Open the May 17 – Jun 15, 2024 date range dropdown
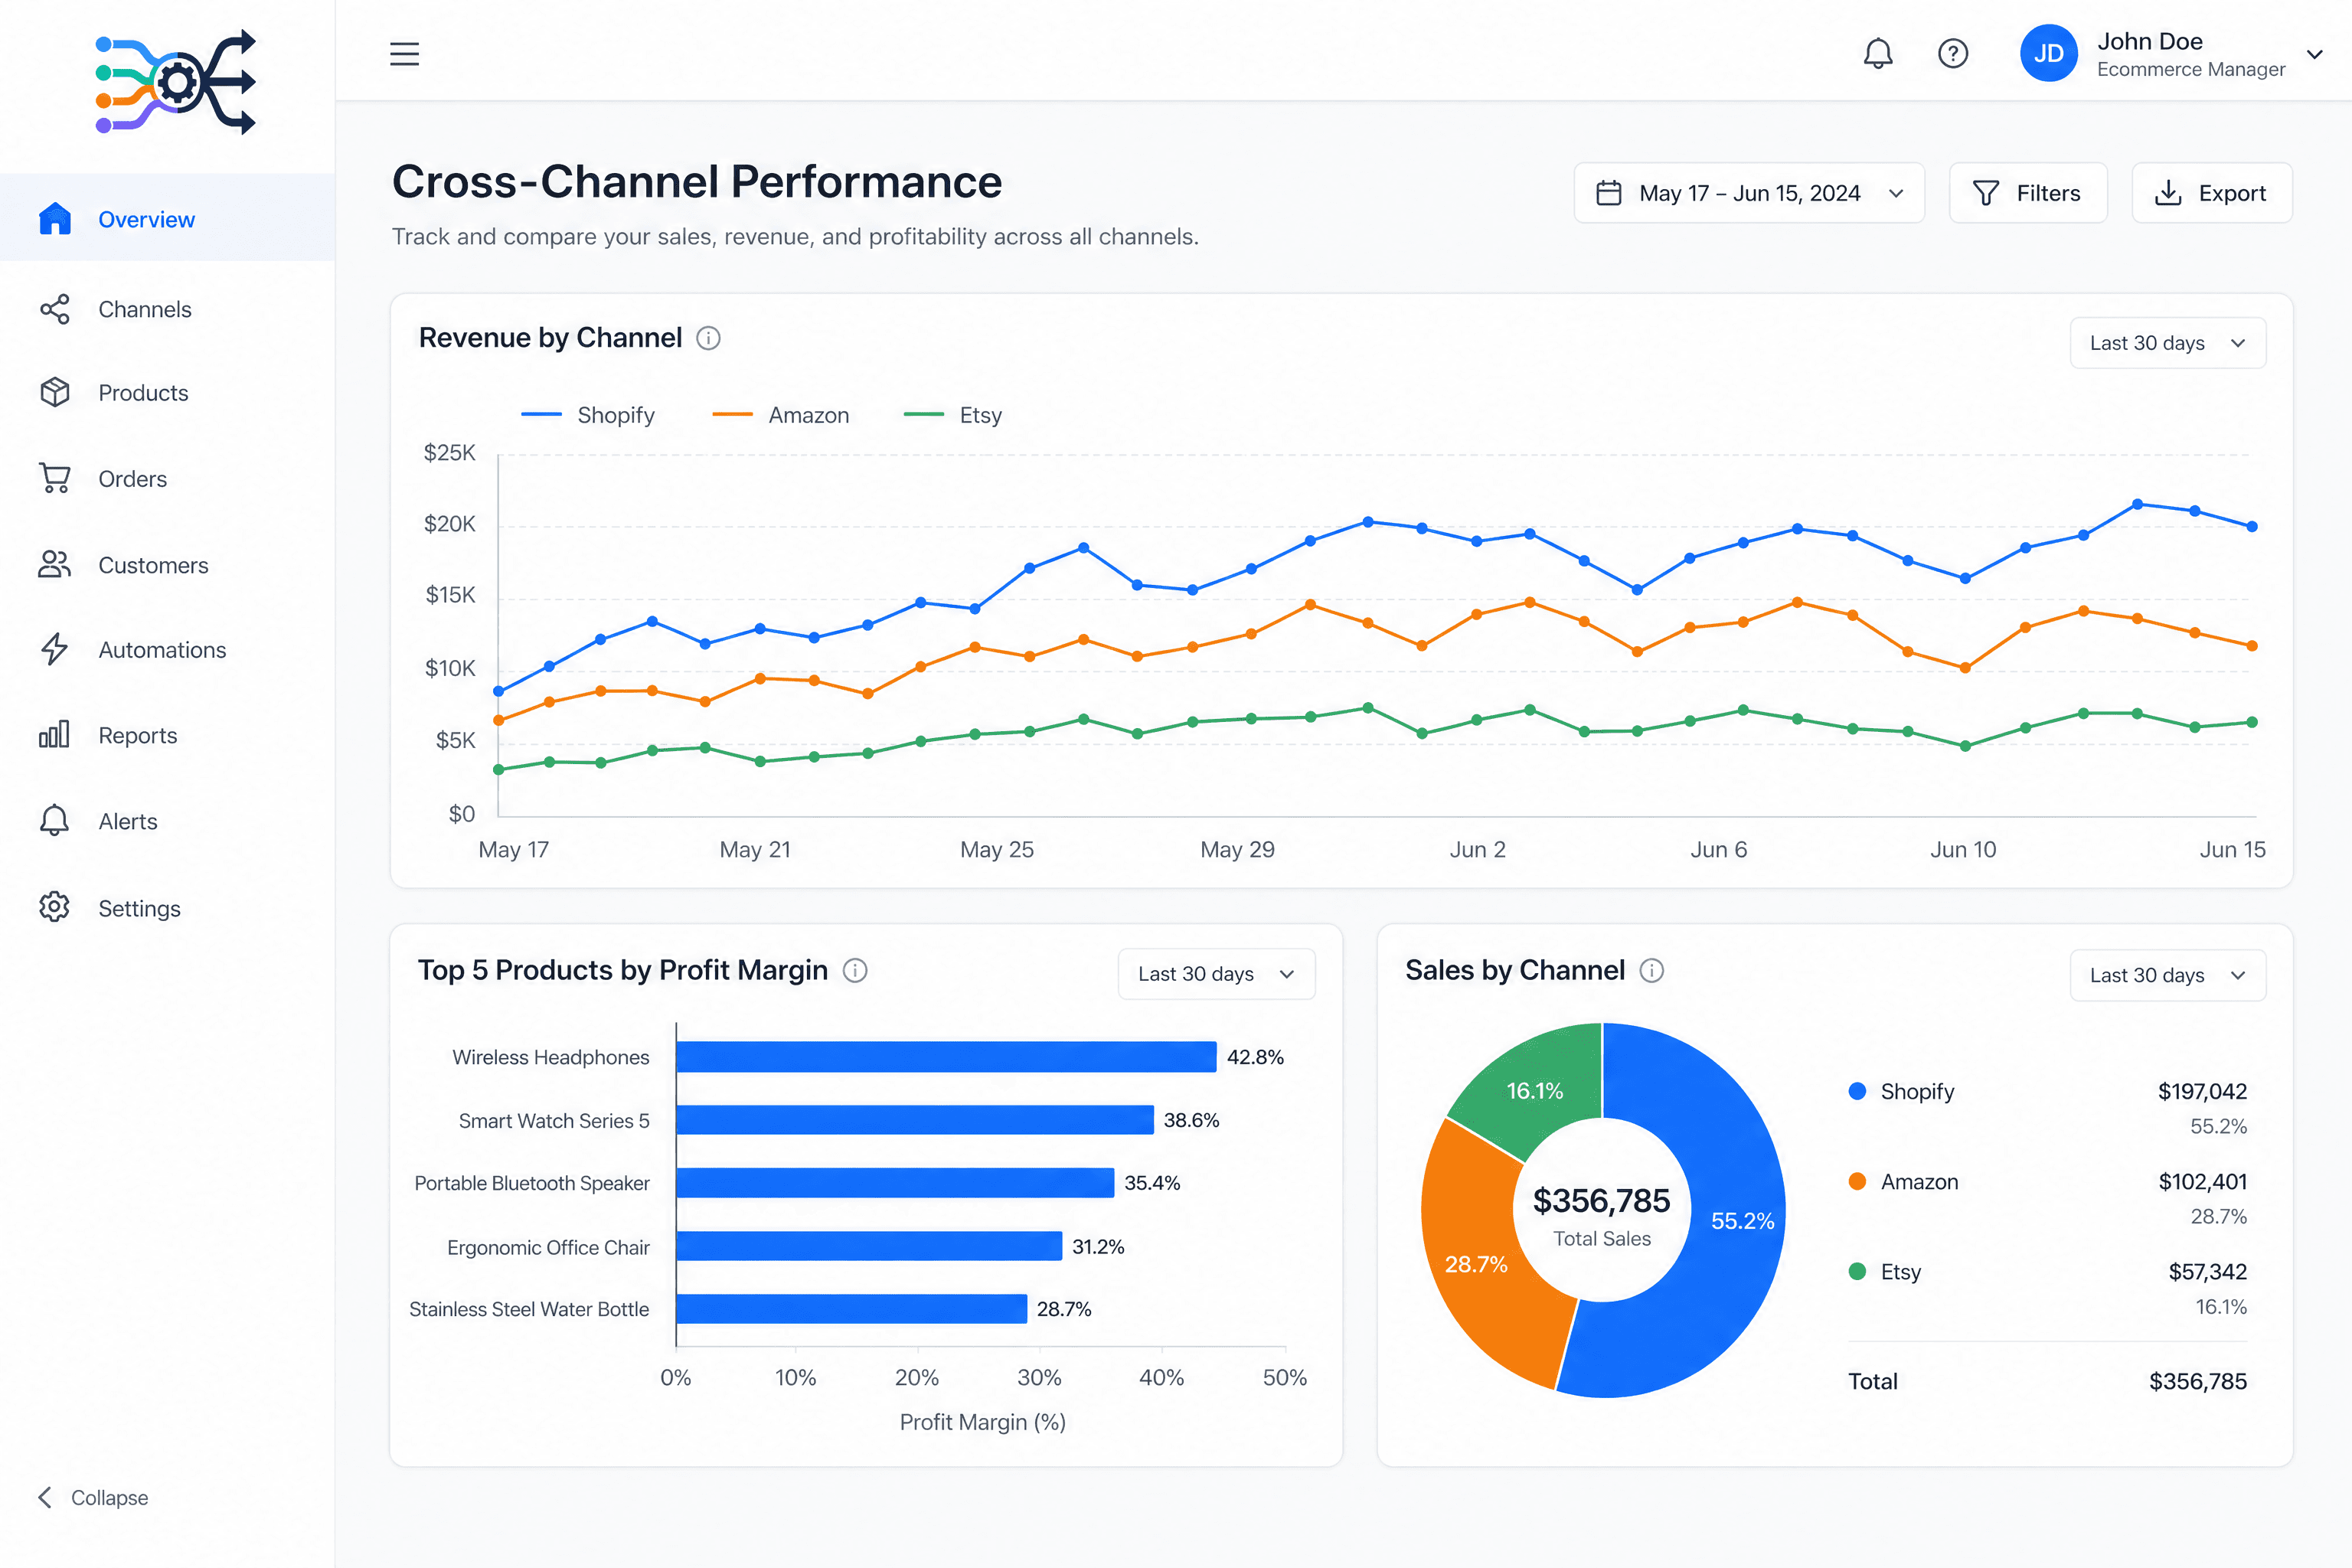Viewport: 2352px width, 1568px height. [x=1749, y=193]
